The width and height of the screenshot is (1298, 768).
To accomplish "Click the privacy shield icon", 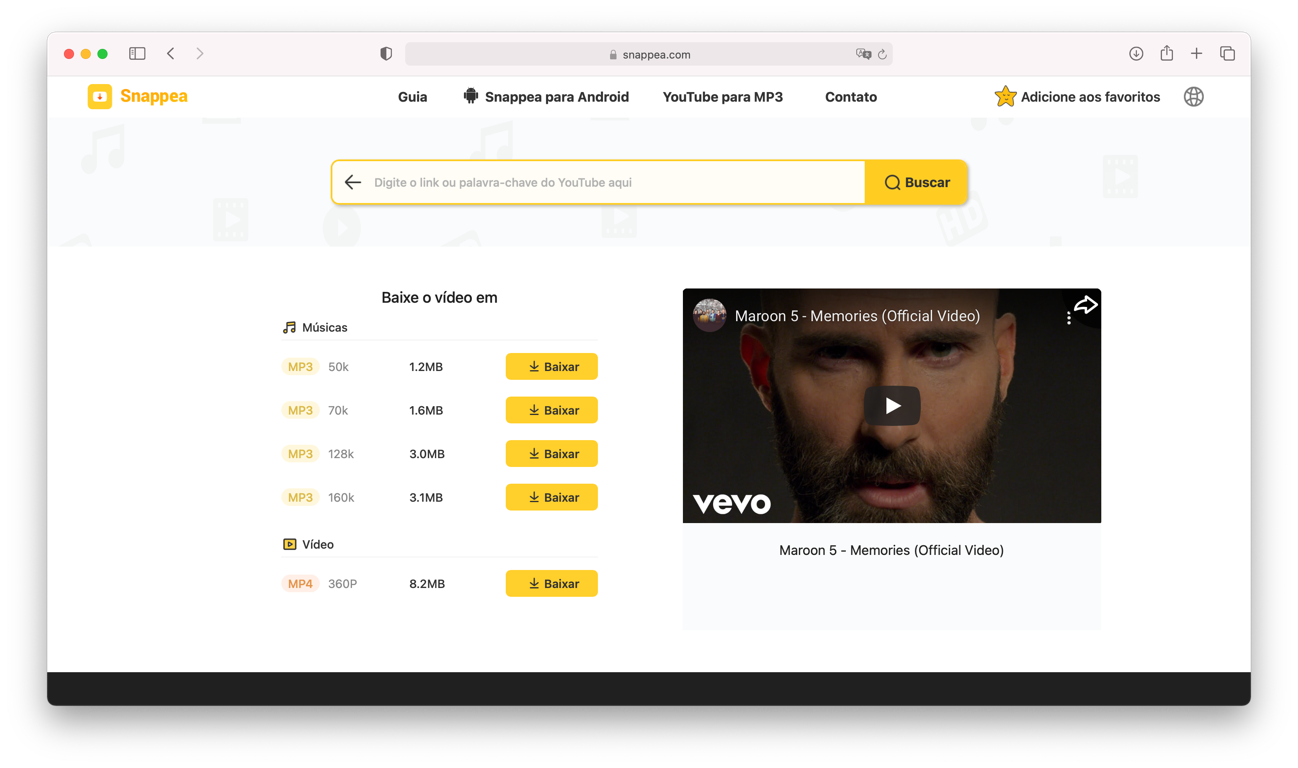I will click(386, 54).
